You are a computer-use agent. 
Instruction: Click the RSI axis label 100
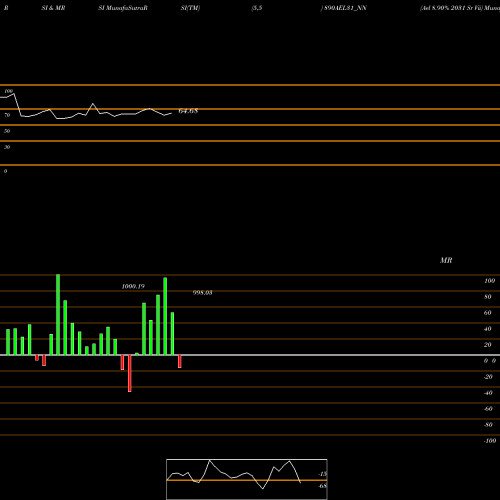pos(9,91)
